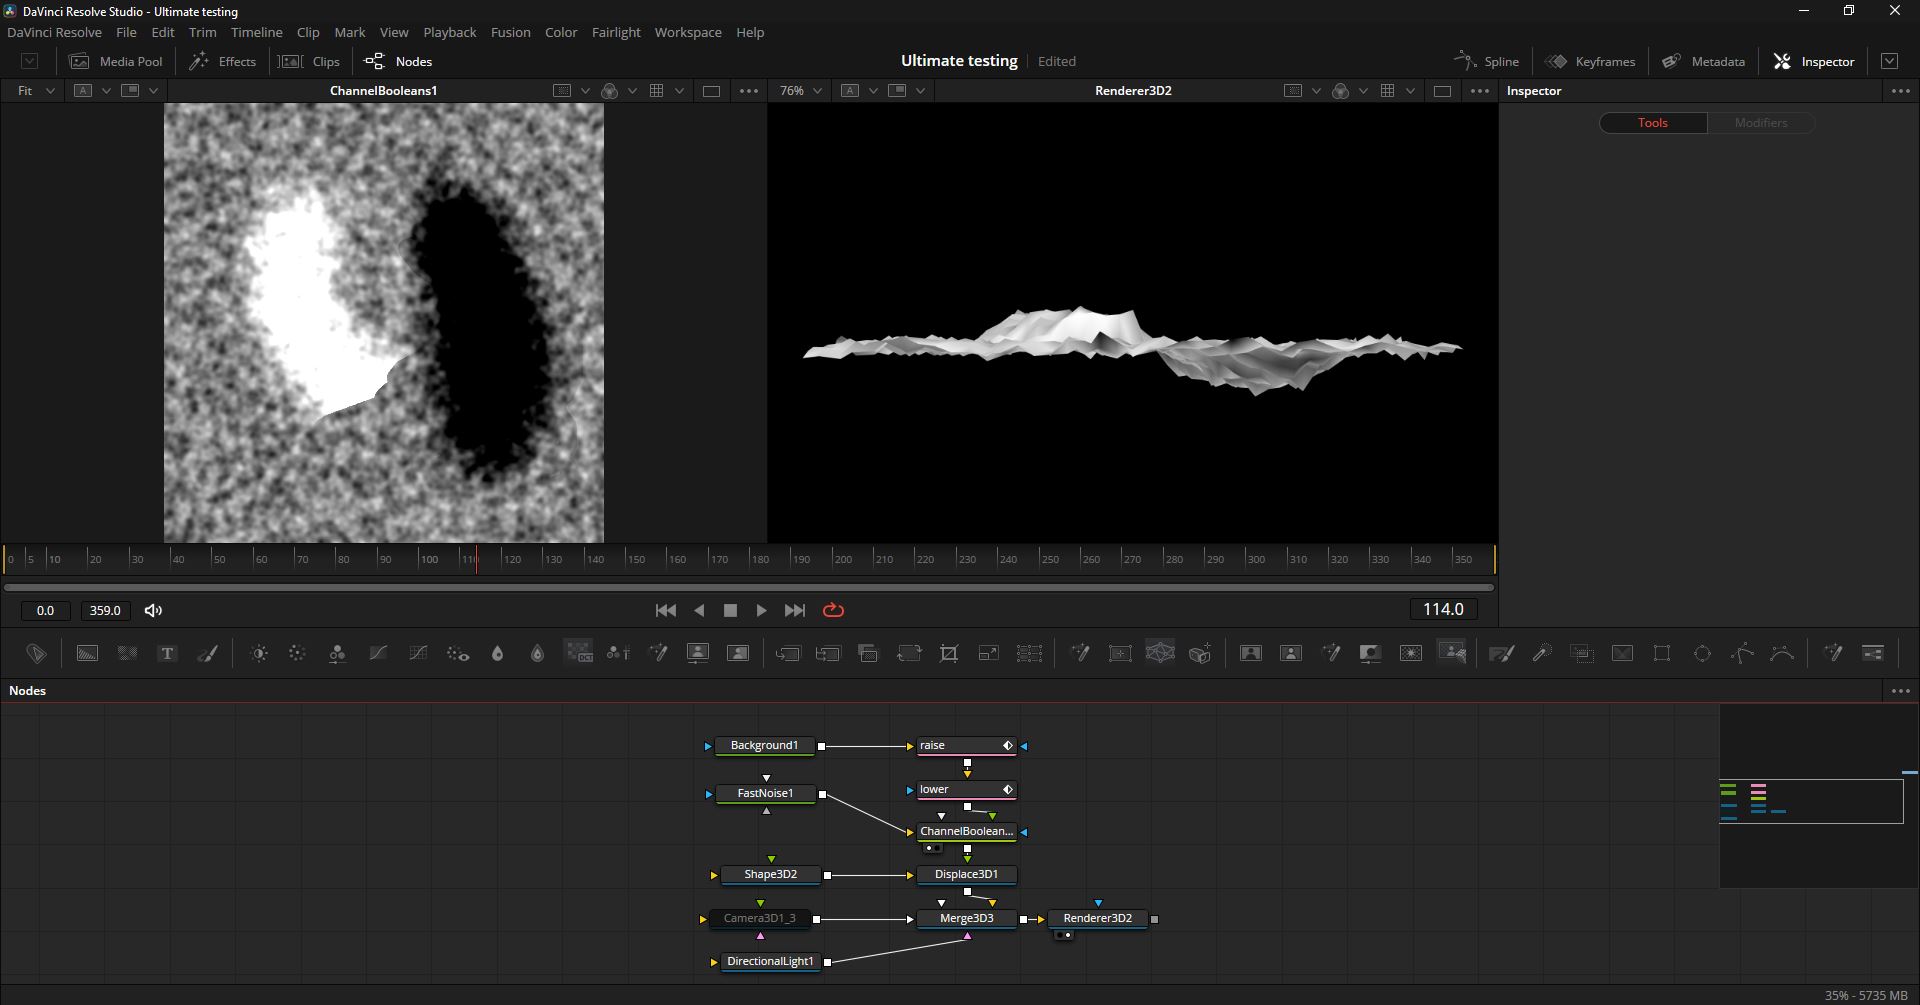This screenshot has height=1005, width=1920.
Task: Open the Effects library panel
Action: click(223, 61)
